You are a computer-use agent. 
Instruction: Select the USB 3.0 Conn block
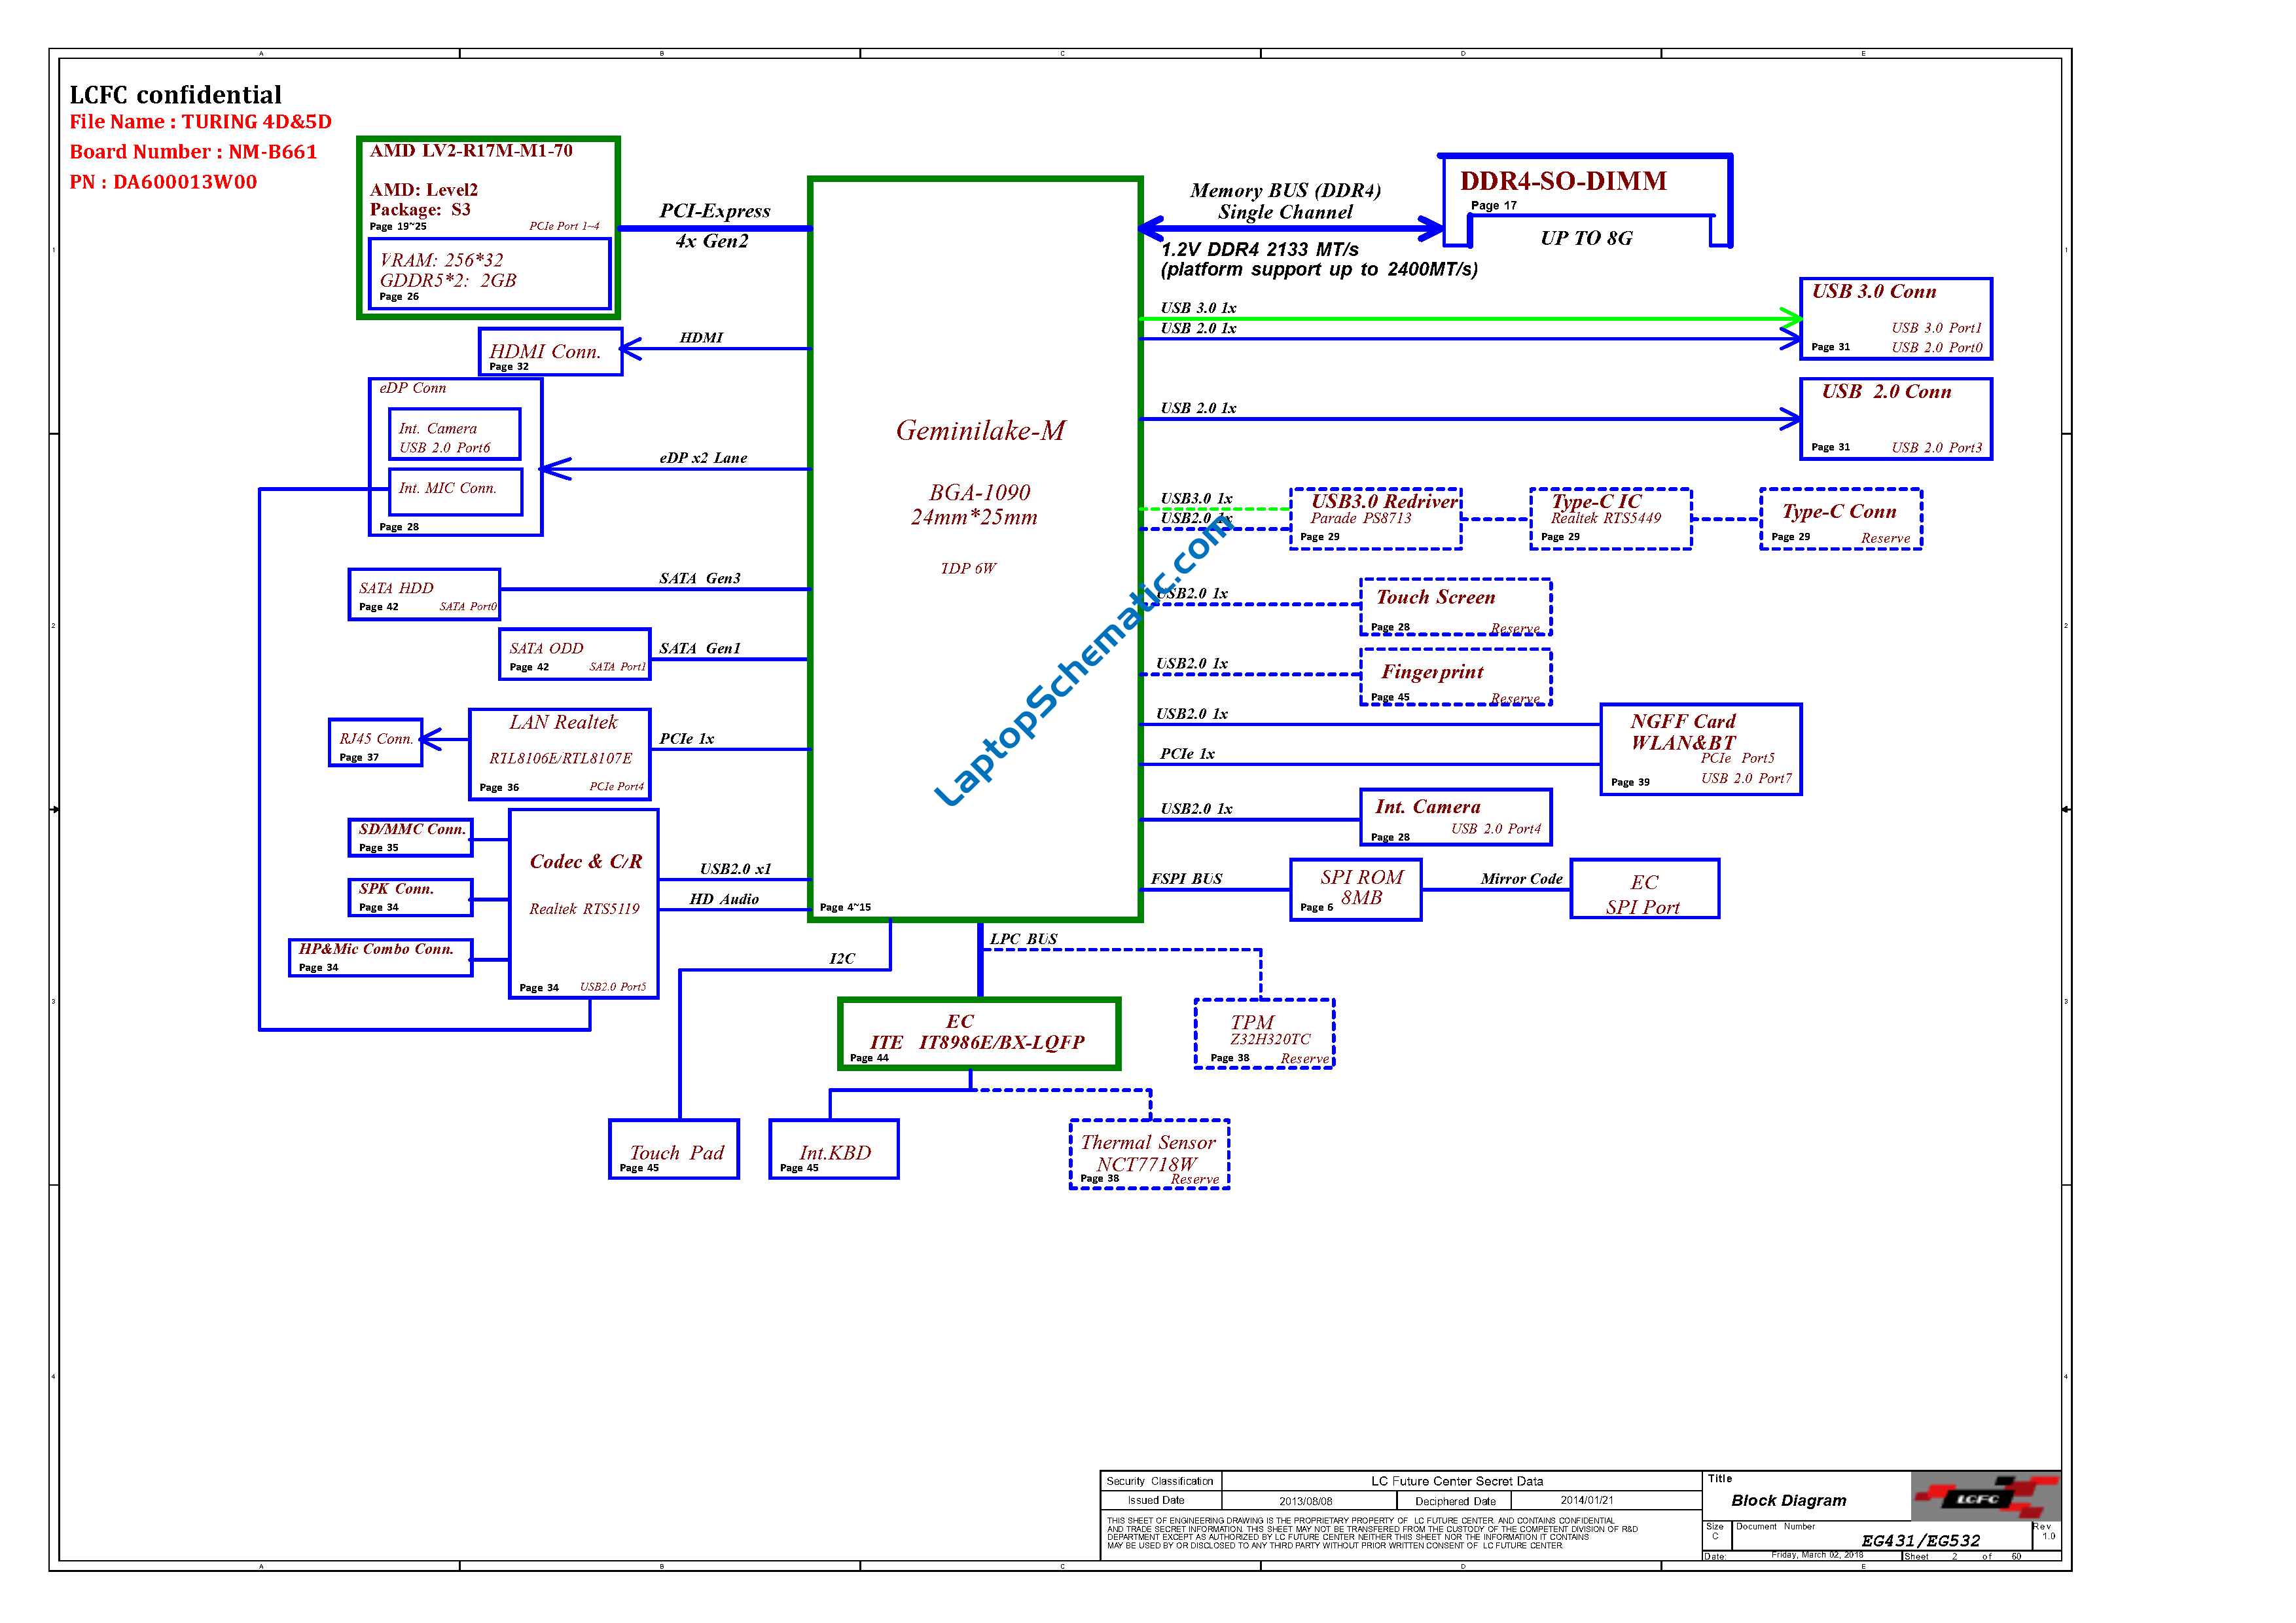pyautogui.click(x=1896, y=319)
